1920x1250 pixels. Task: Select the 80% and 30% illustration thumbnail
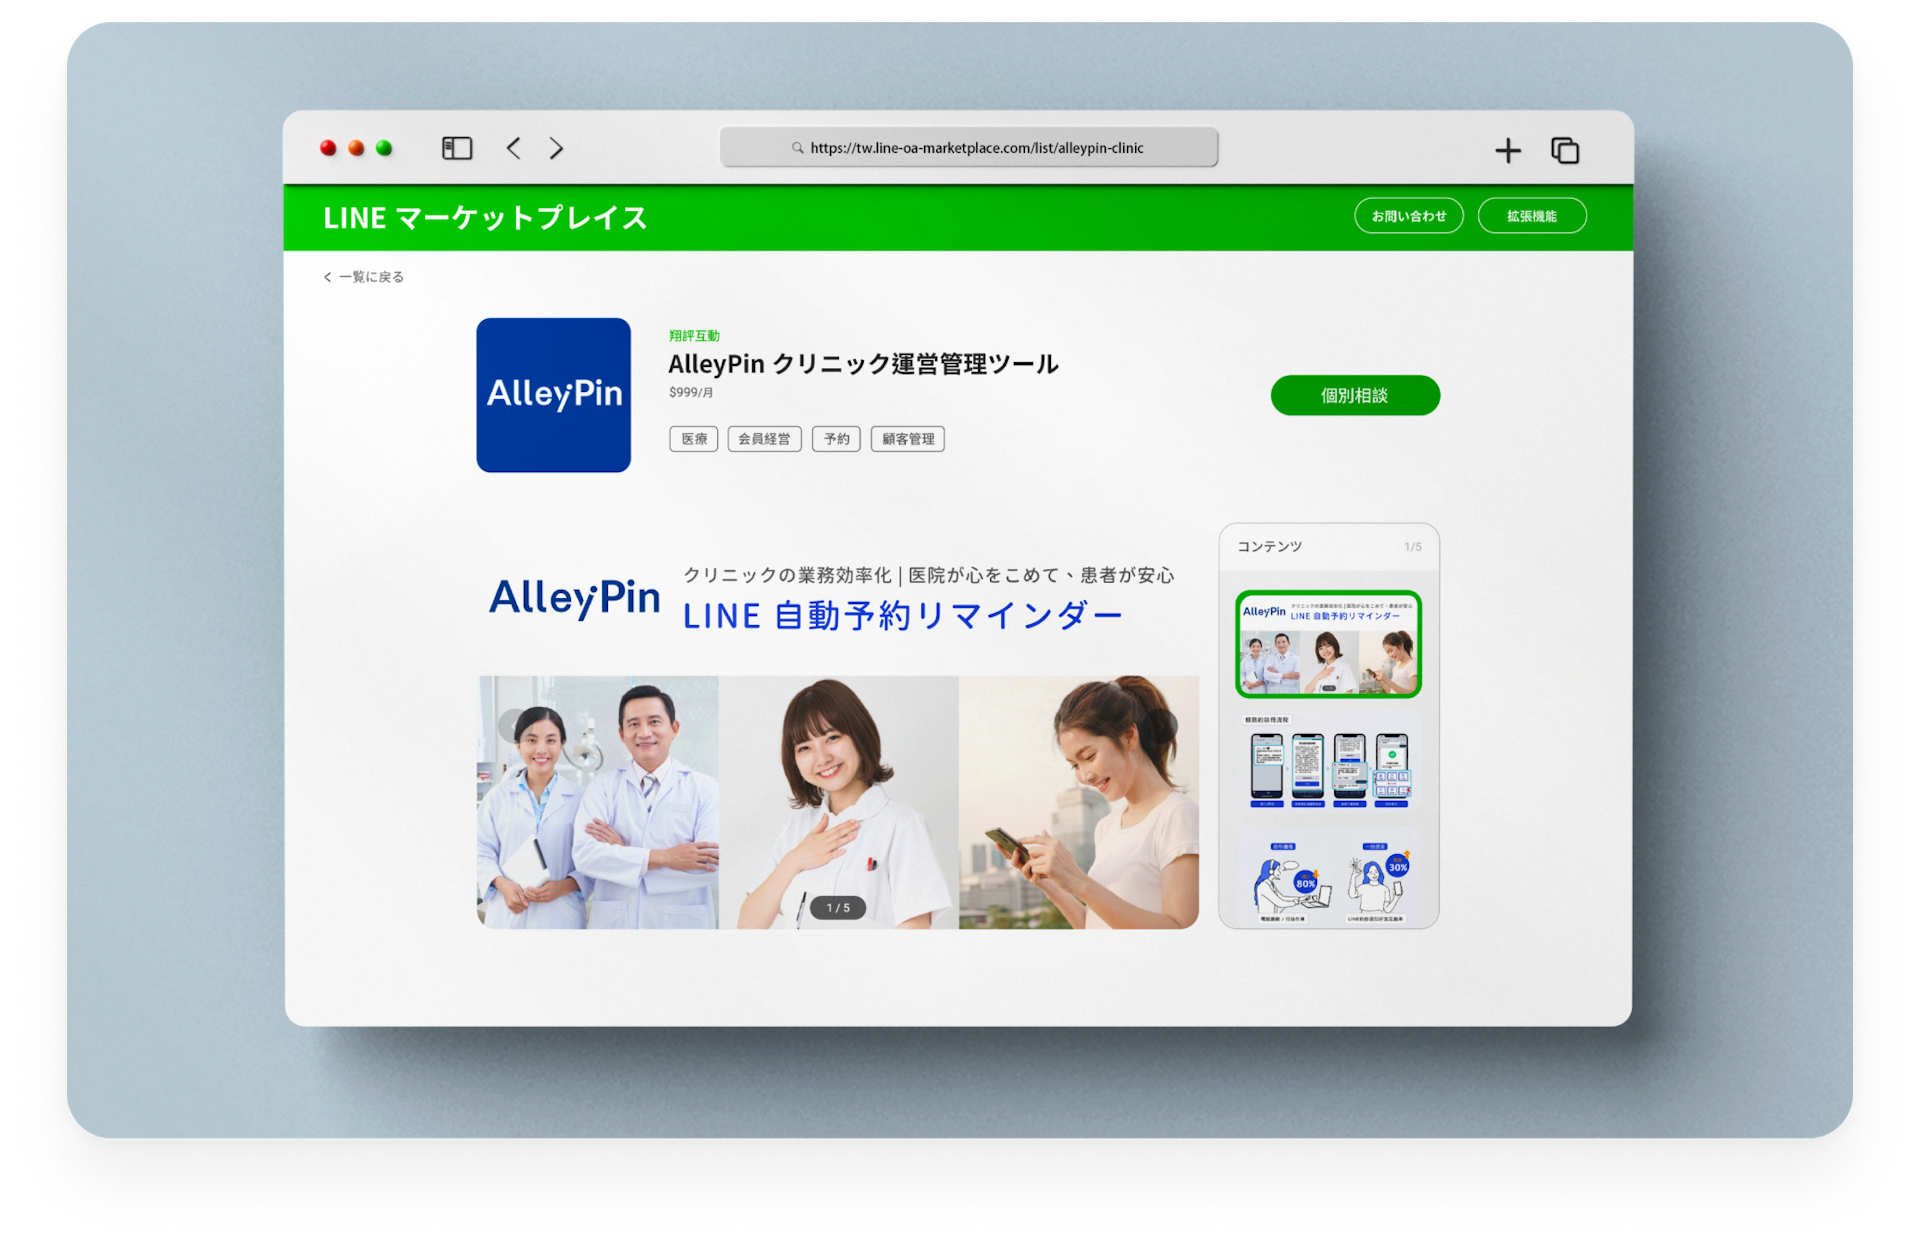(x=1328, y=881)
